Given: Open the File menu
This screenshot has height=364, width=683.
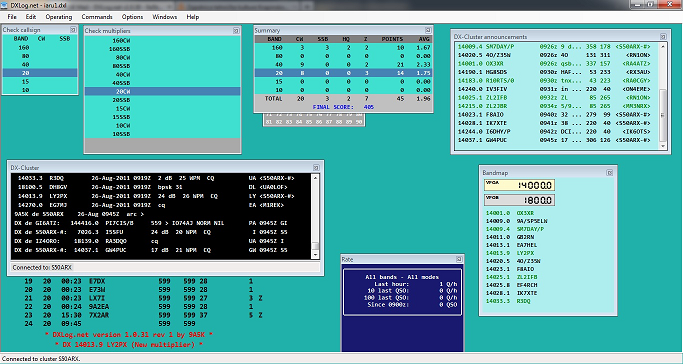Looking at the screenshot, I should tap(12, 17).
